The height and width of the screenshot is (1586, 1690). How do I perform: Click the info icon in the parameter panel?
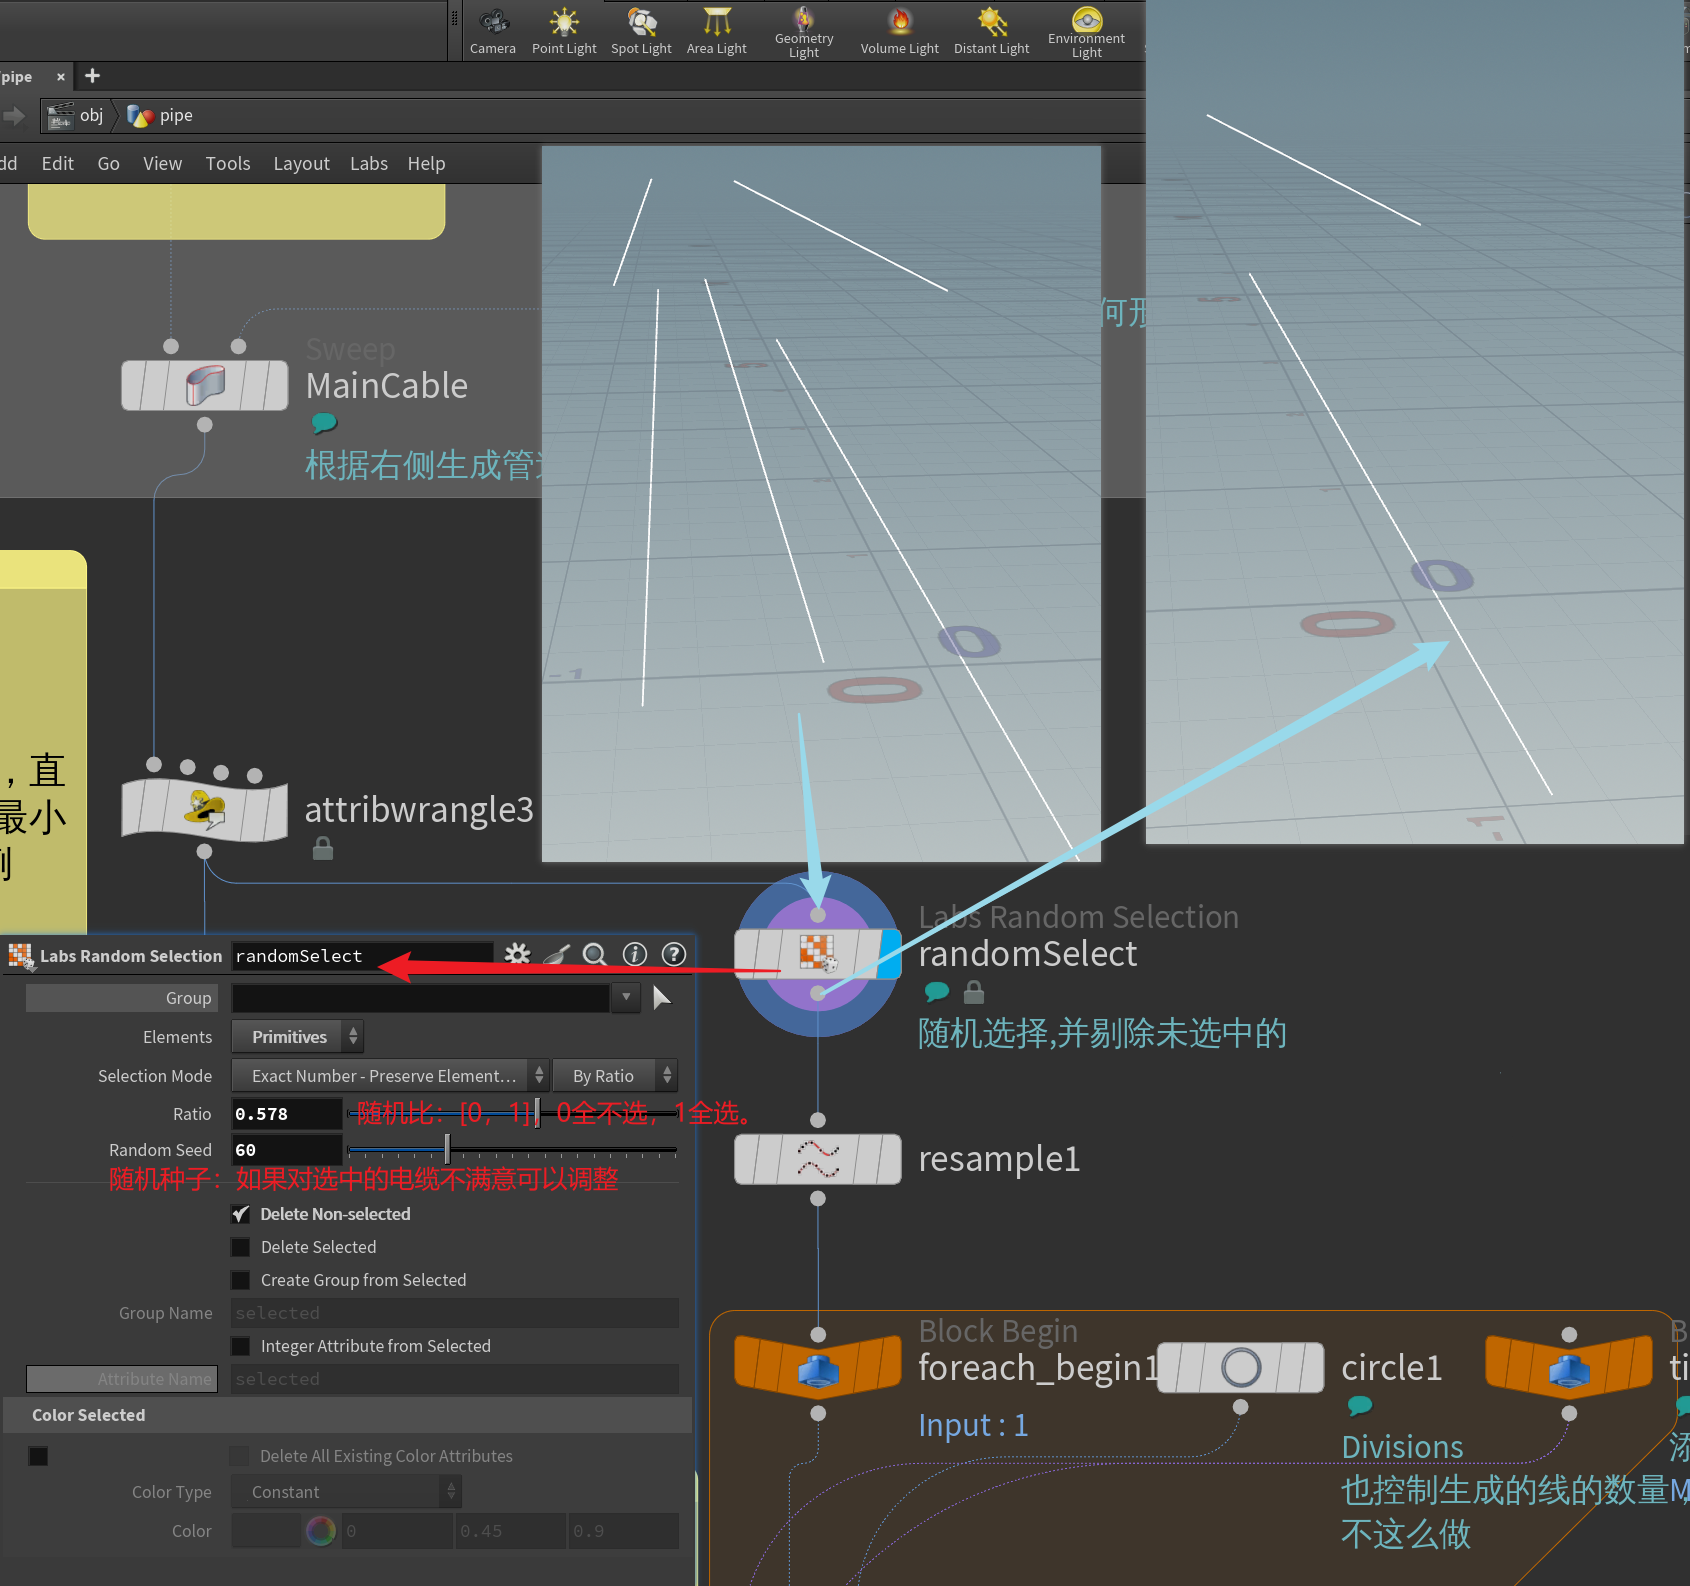click(635, 954)
